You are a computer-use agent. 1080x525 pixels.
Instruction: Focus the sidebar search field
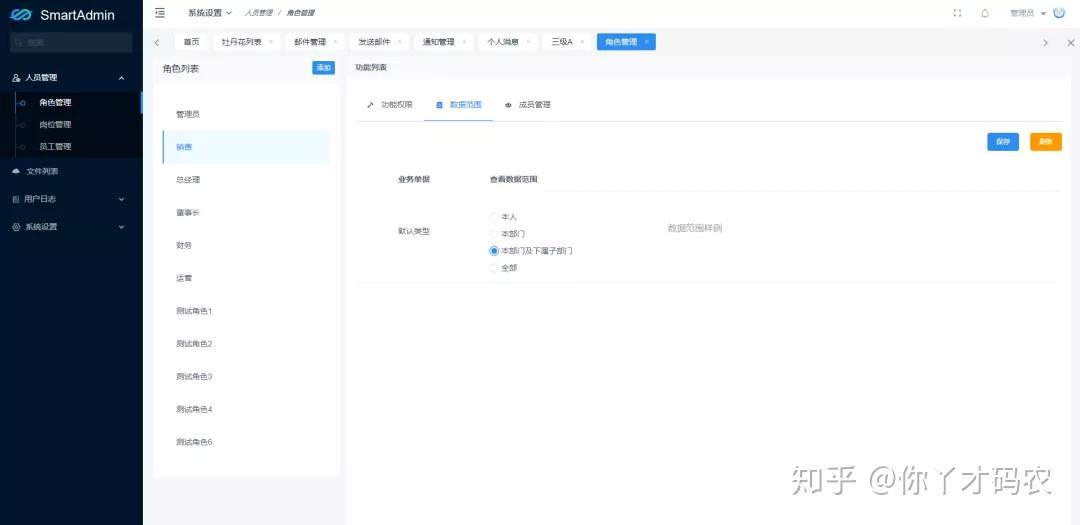pos(71,43)
